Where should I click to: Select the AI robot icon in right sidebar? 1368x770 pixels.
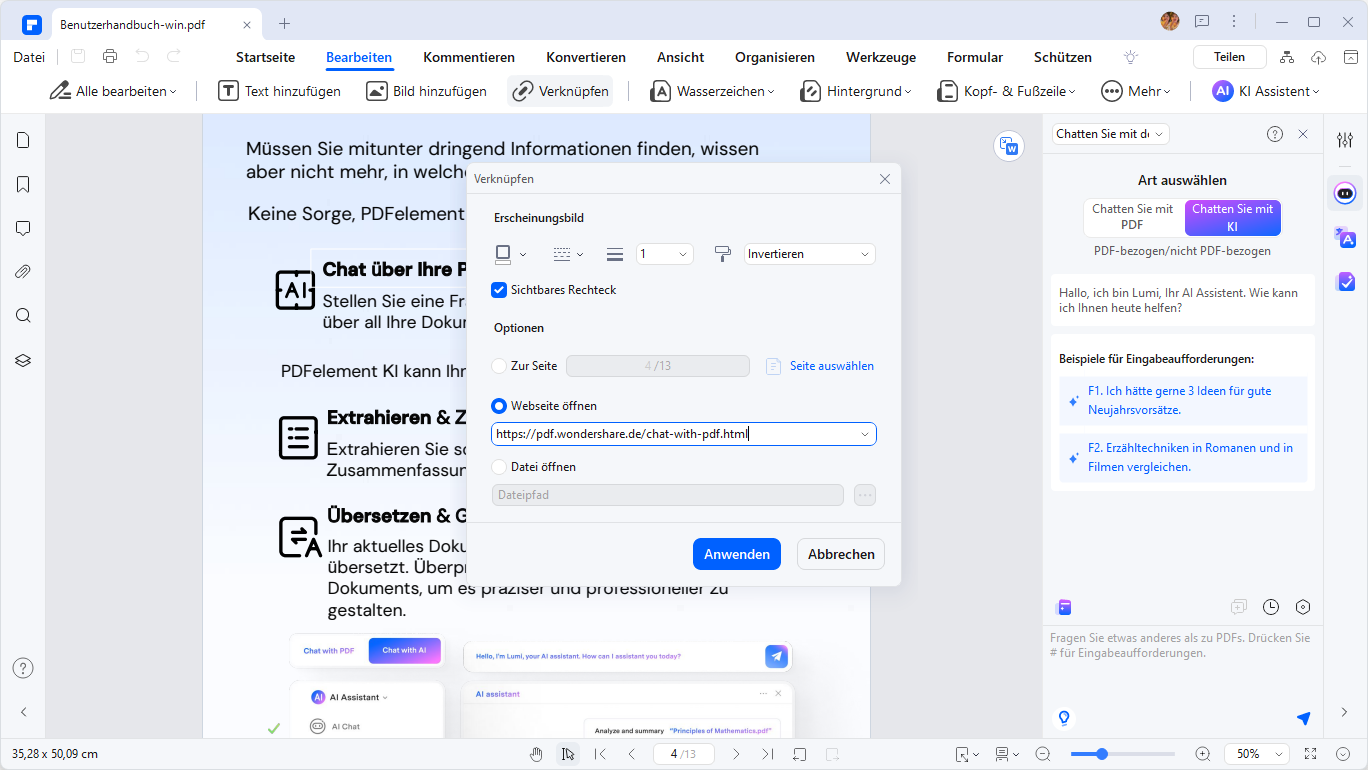click(x=1345, y=192)
